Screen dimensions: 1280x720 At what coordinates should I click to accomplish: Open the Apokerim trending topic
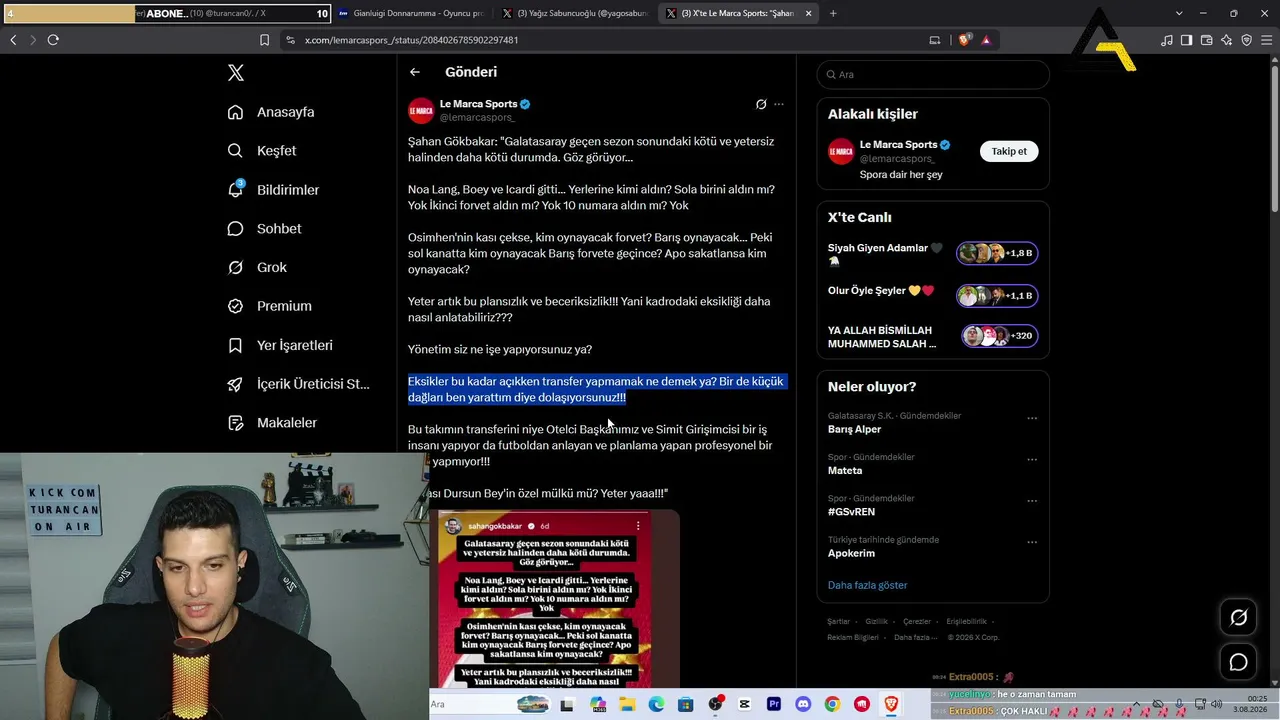click(x=851, y=553)
